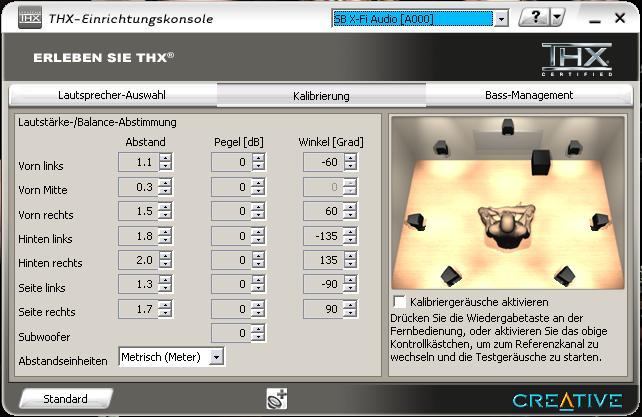This screenshot has height=417, width=642.
Task: Increase Hinten links Pegel with up arrow
Action: click(x=258, y=231)
